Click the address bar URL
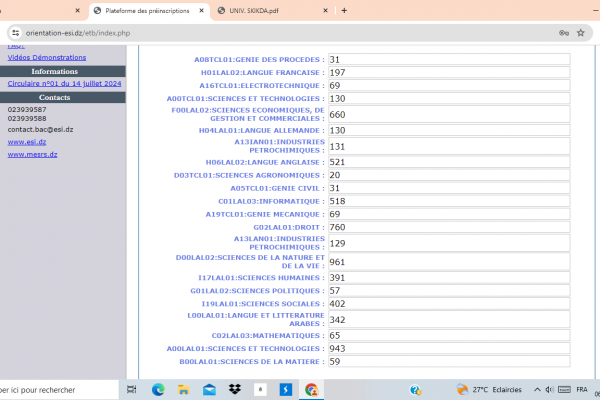 78,33
